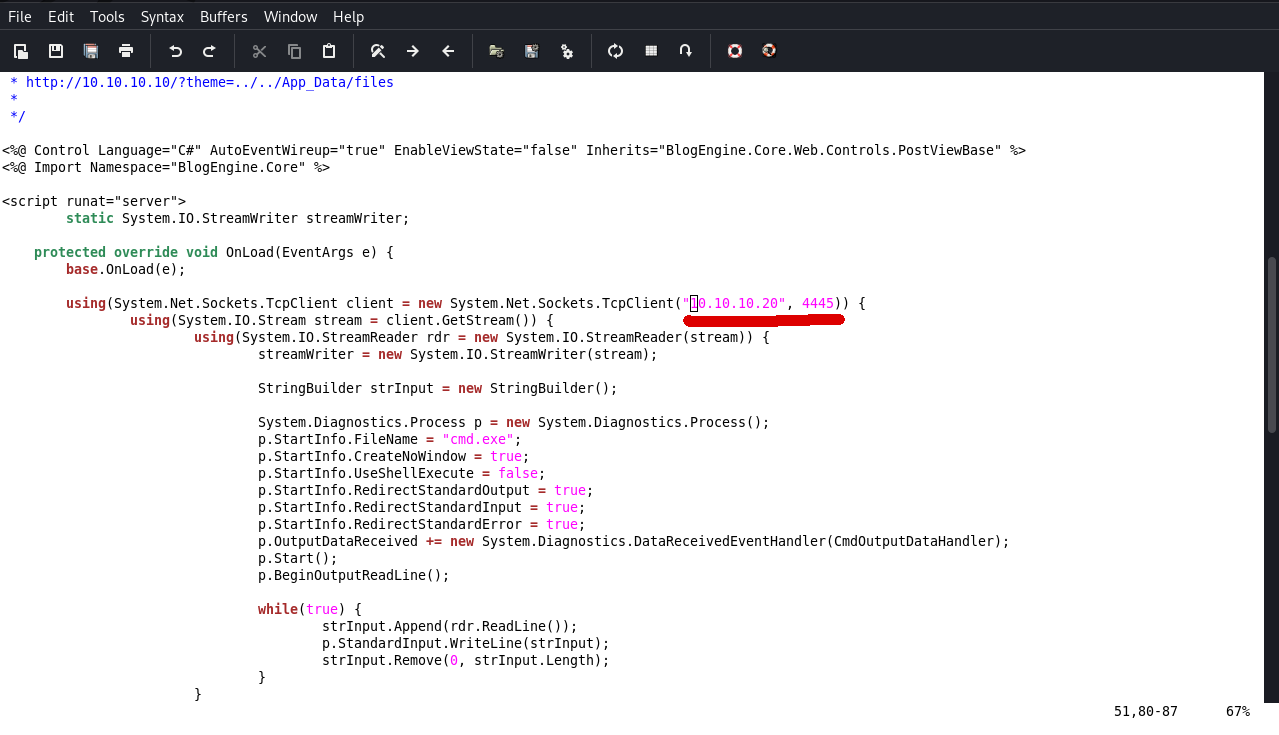Screen dimensions: 1279x735
Task: Click the vertical scrollbar thumb
Action: [x=1272, y=344]
